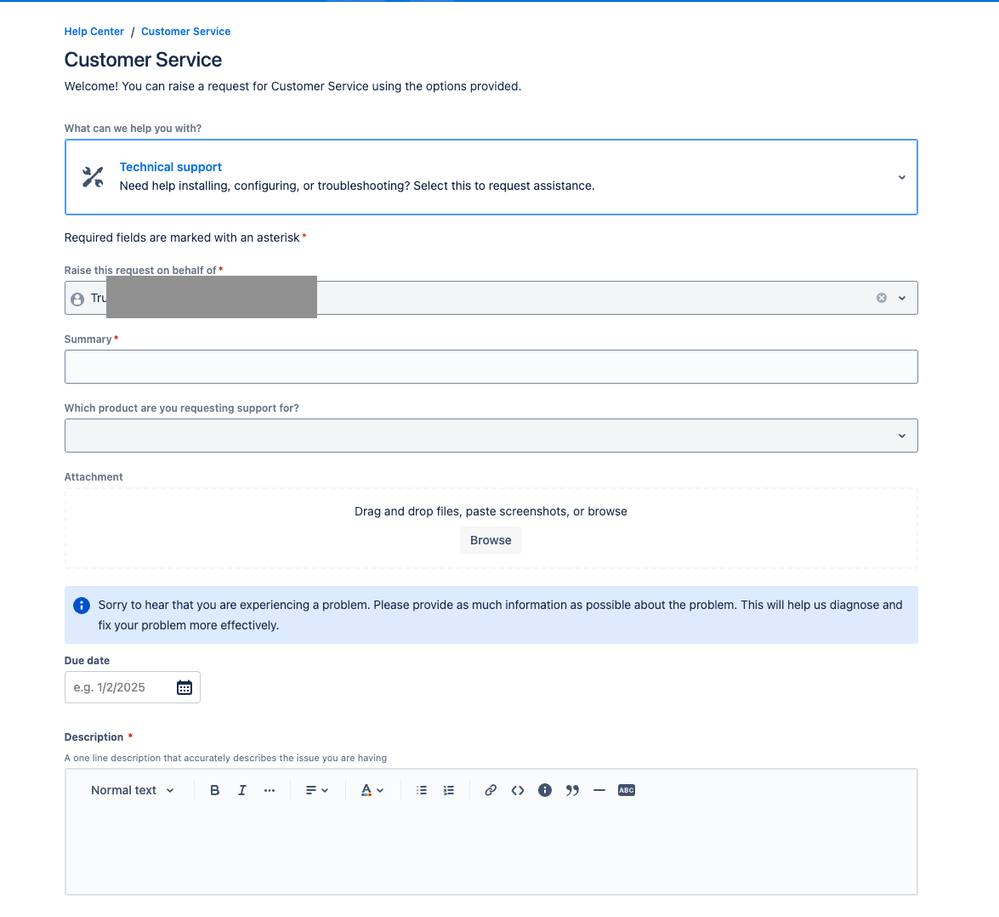This screenshot has height=917, width=999.
Task: Open more formatting options ellipsis
Action: pyautogui.click(x=270, y=790)
